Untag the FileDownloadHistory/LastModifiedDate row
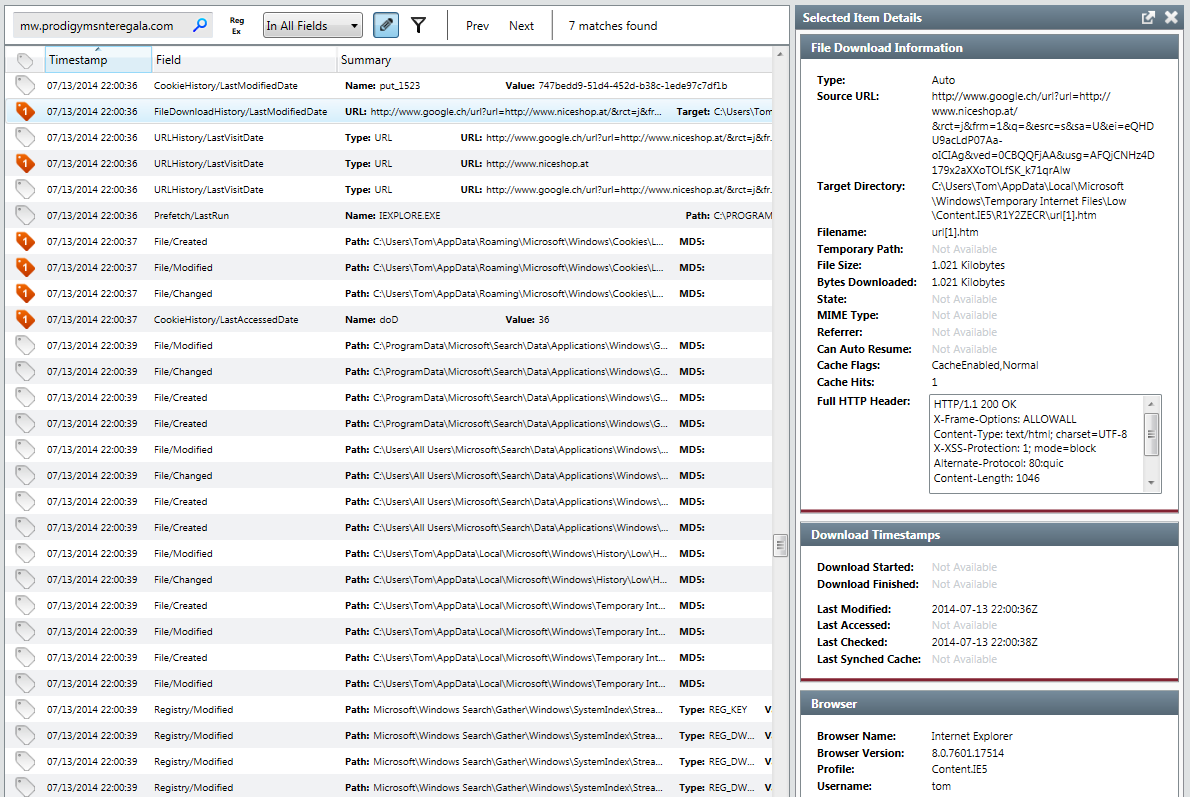1190x797 pixels. (x=25, y=112)
